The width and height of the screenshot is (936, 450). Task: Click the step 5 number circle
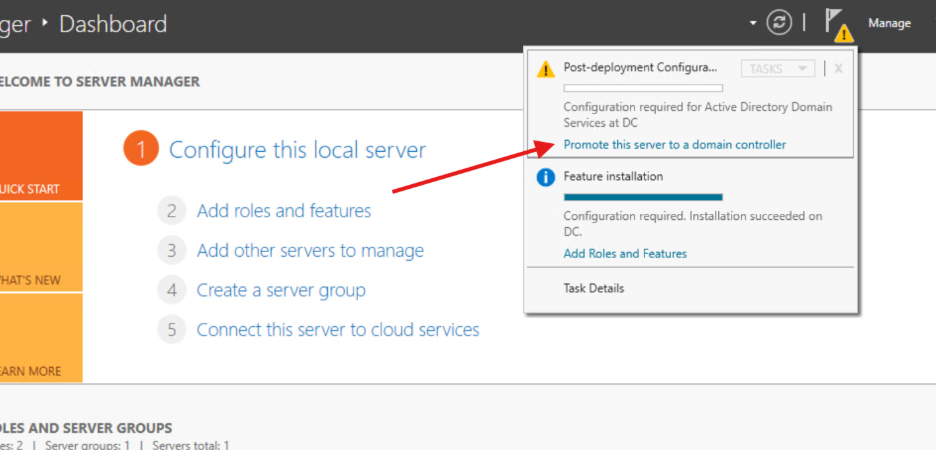point(172,330)
